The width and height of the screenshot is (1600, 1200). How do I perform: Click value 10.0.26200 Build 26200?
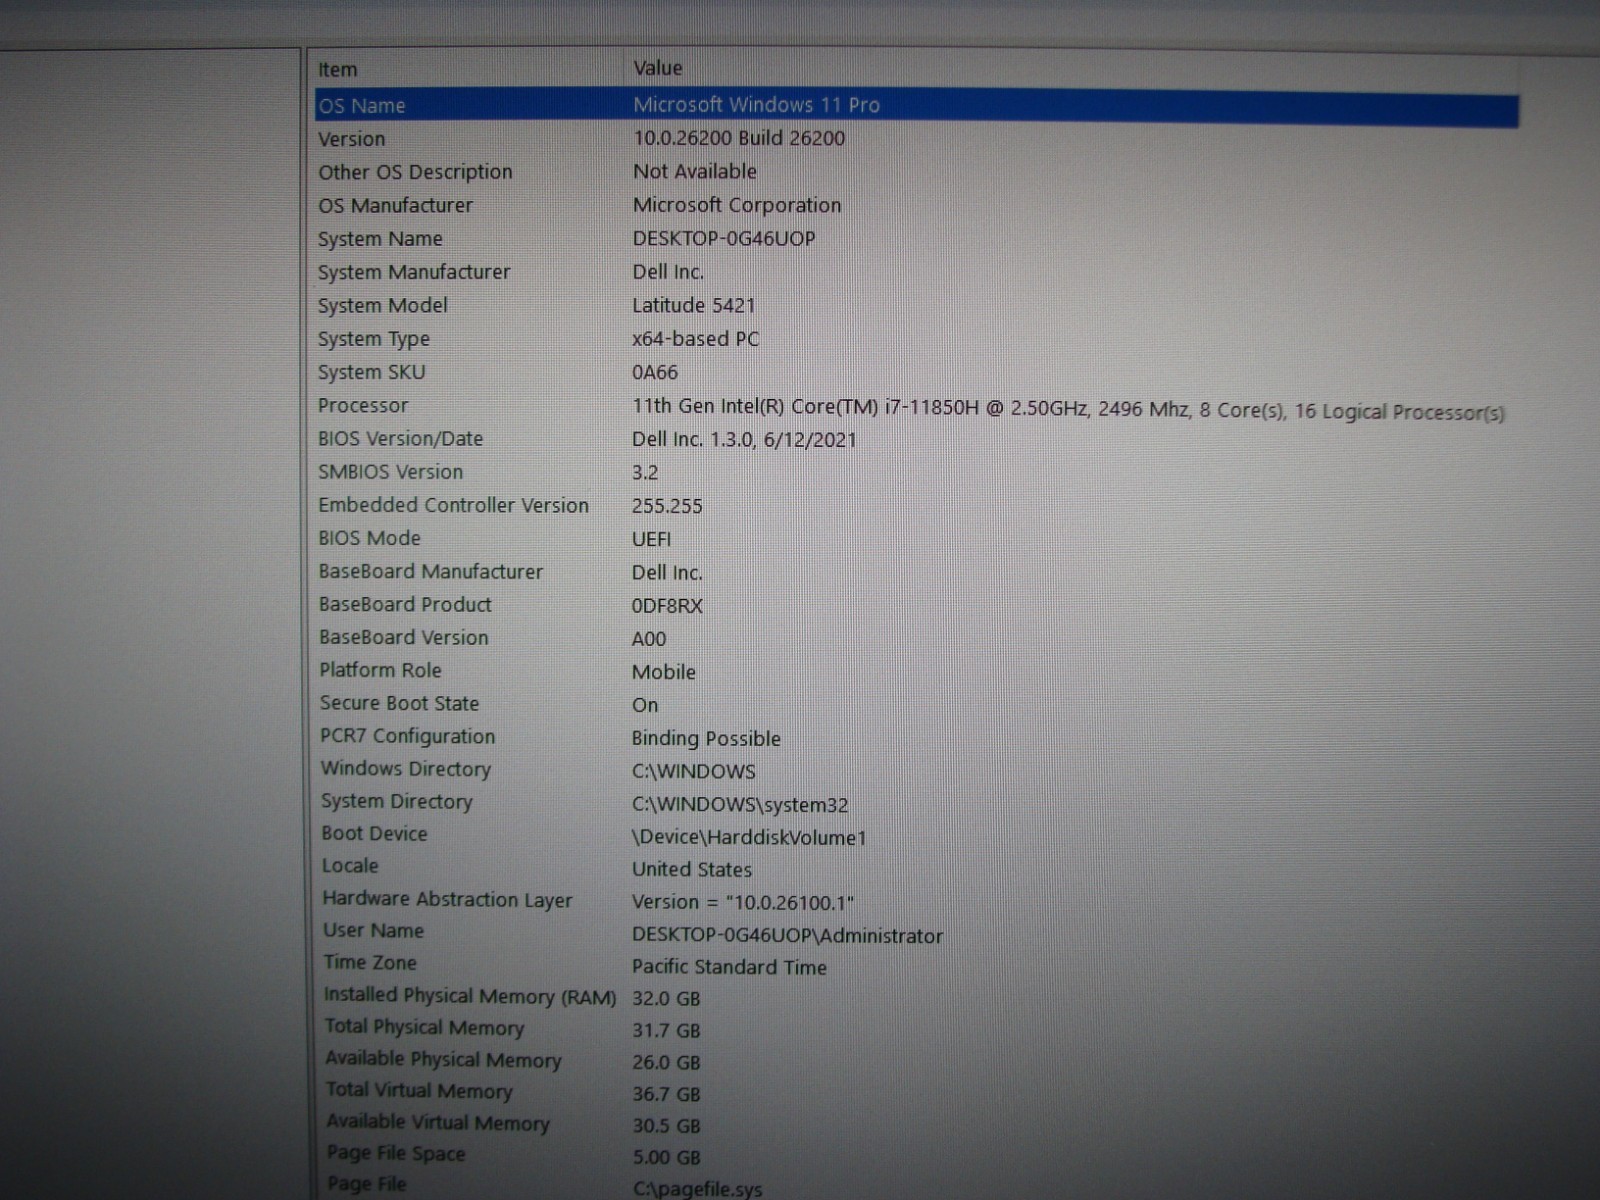(739, 138)
